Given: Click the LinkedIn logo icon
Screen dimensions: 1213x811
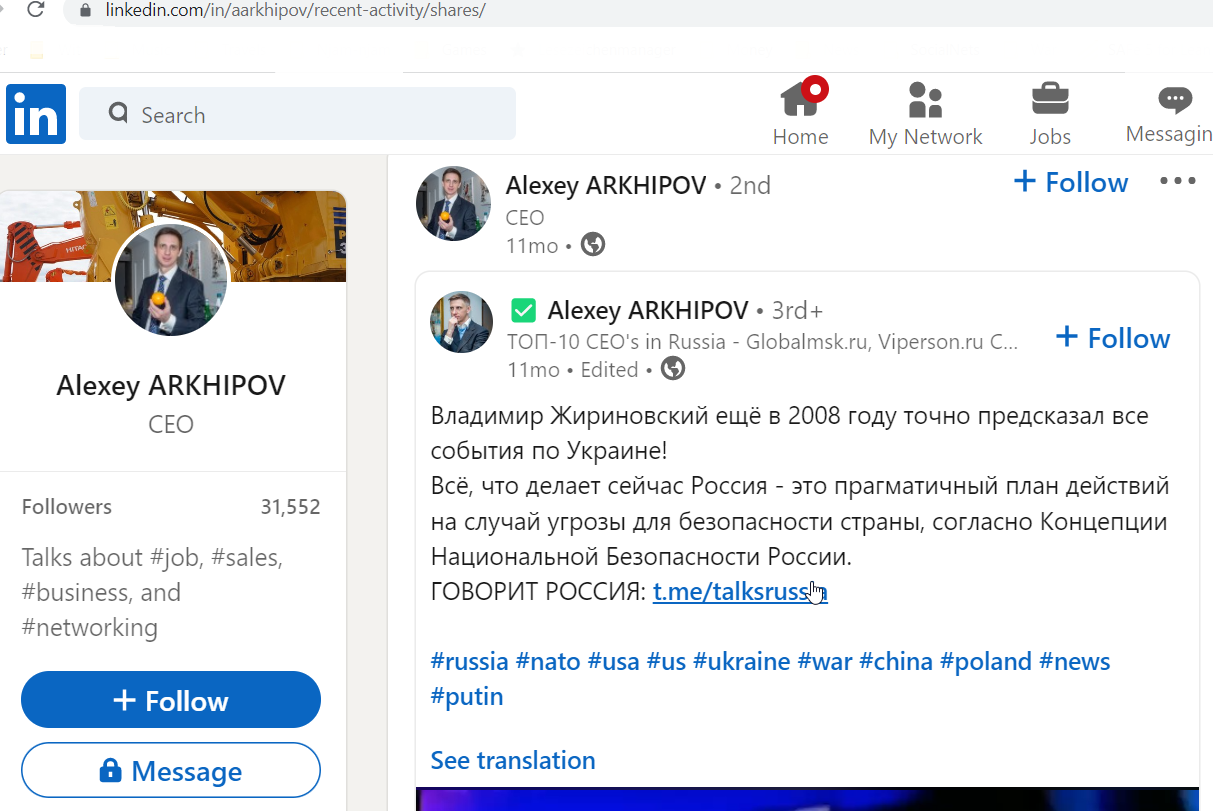Looking at the screenshot, I should click(36, 114).
